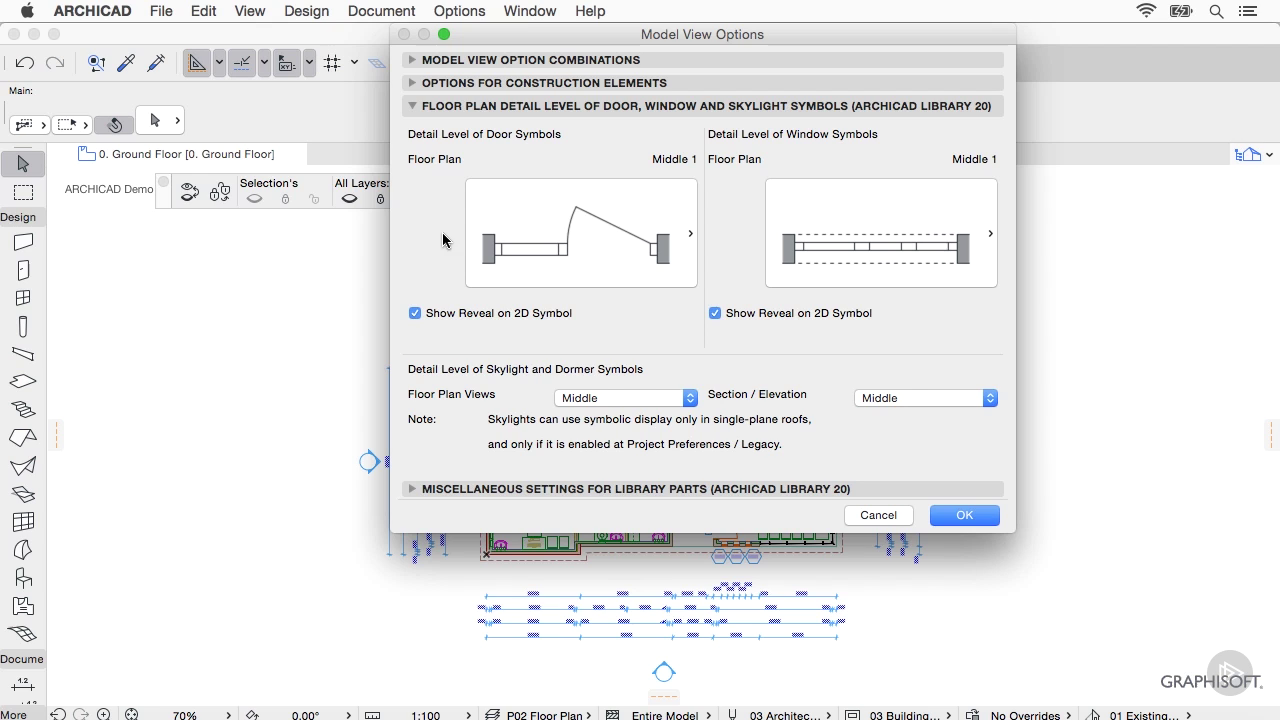Image resolution: width=1280 pixels, height=720 pixels.
Task: Open window symbol detail level chevron
Action: tap(990, 234)
